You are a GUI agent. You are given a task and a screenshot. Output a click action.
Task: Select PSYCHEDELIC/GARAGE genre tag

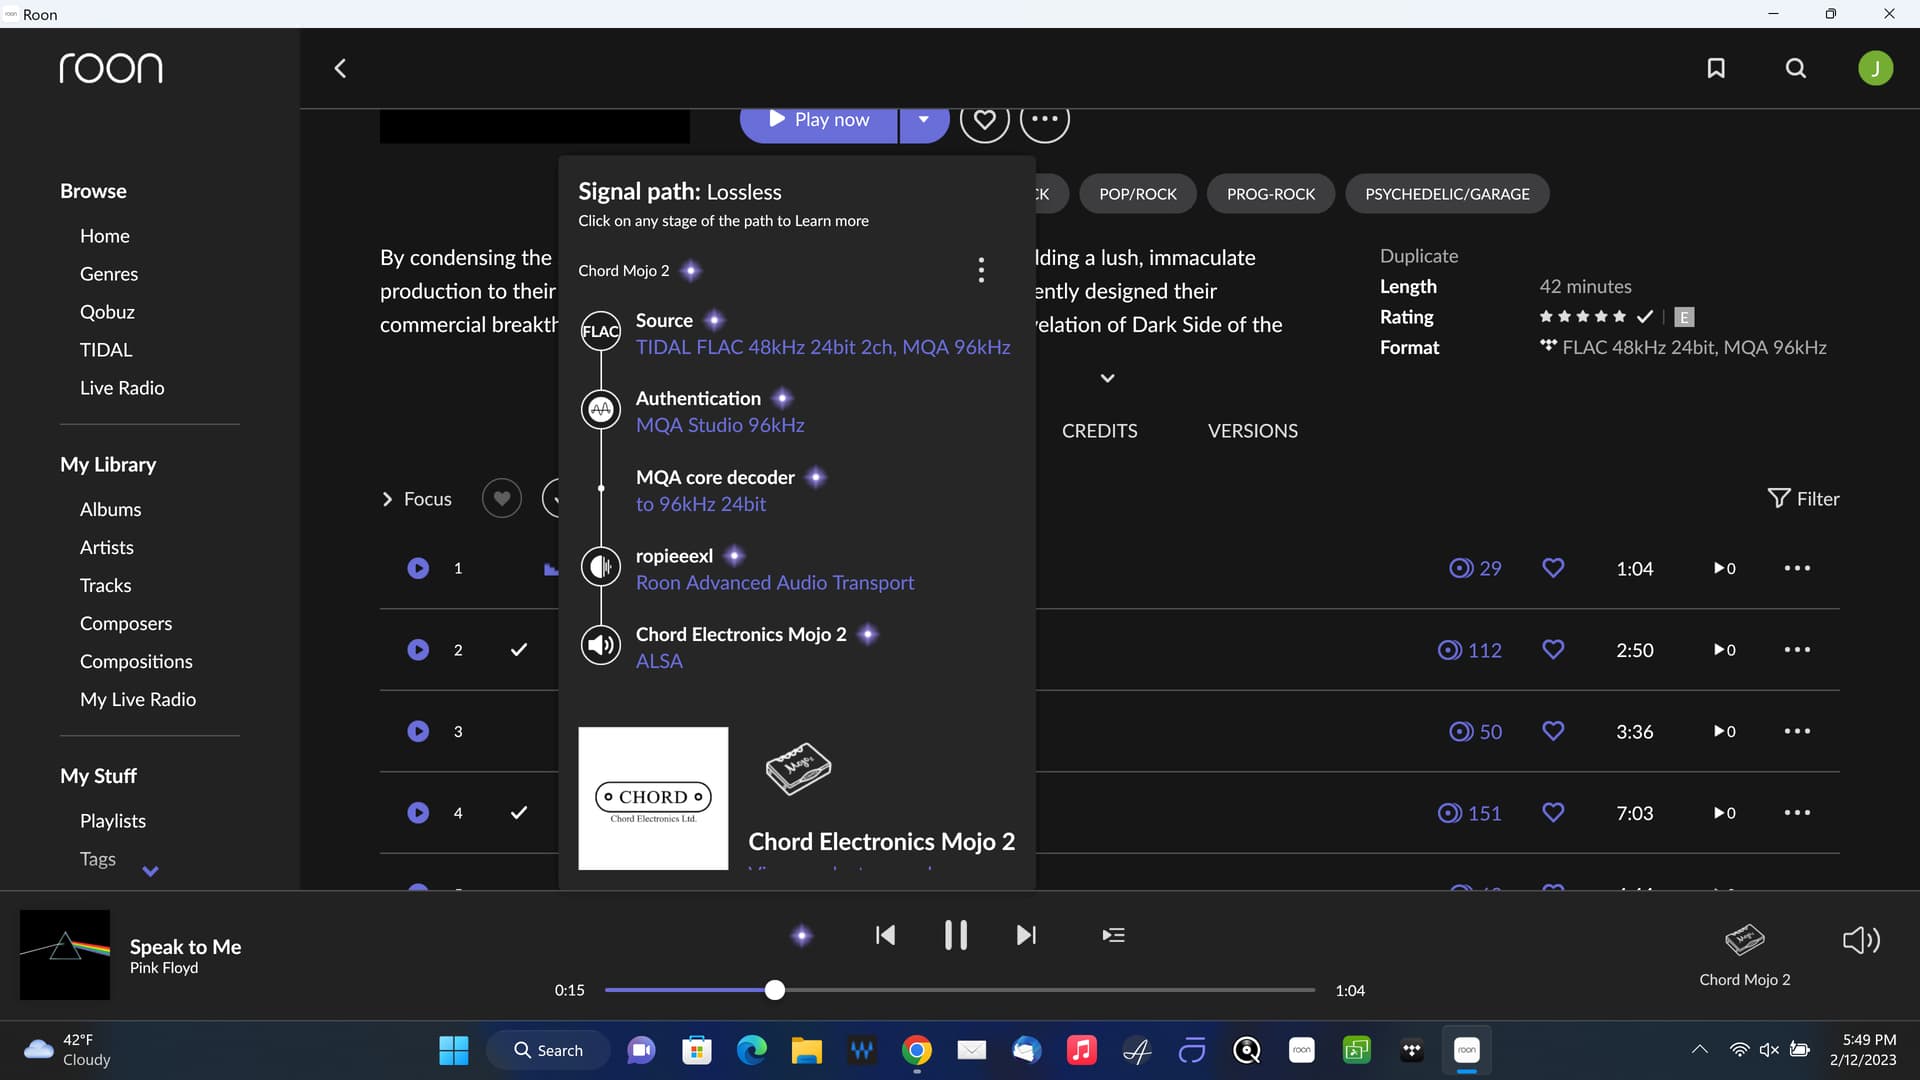(1447, 194)
